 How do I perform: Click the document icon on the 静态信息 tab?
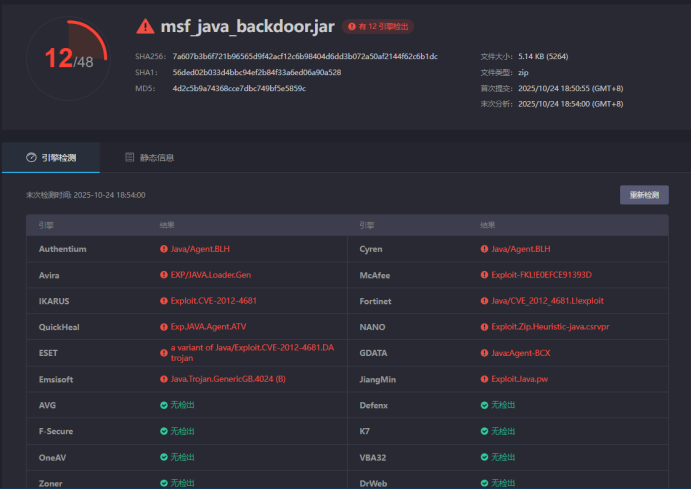tap(130, 157)
